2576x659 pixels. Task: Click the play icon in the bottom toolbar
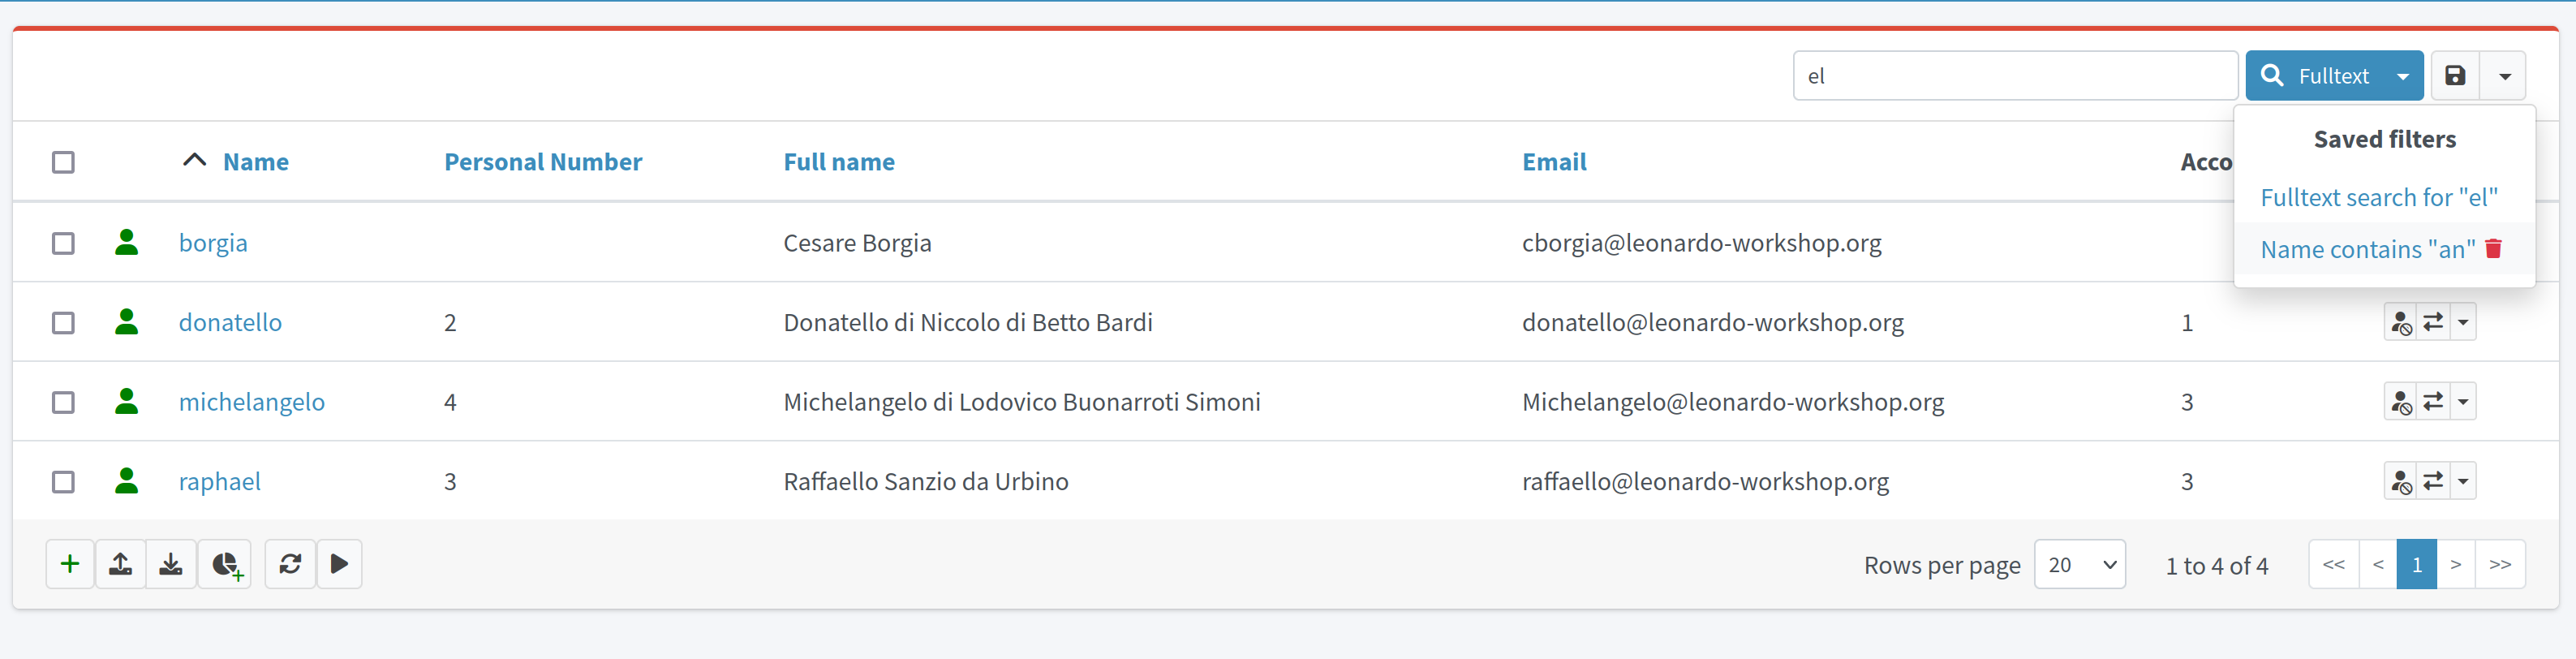(338, 564)
